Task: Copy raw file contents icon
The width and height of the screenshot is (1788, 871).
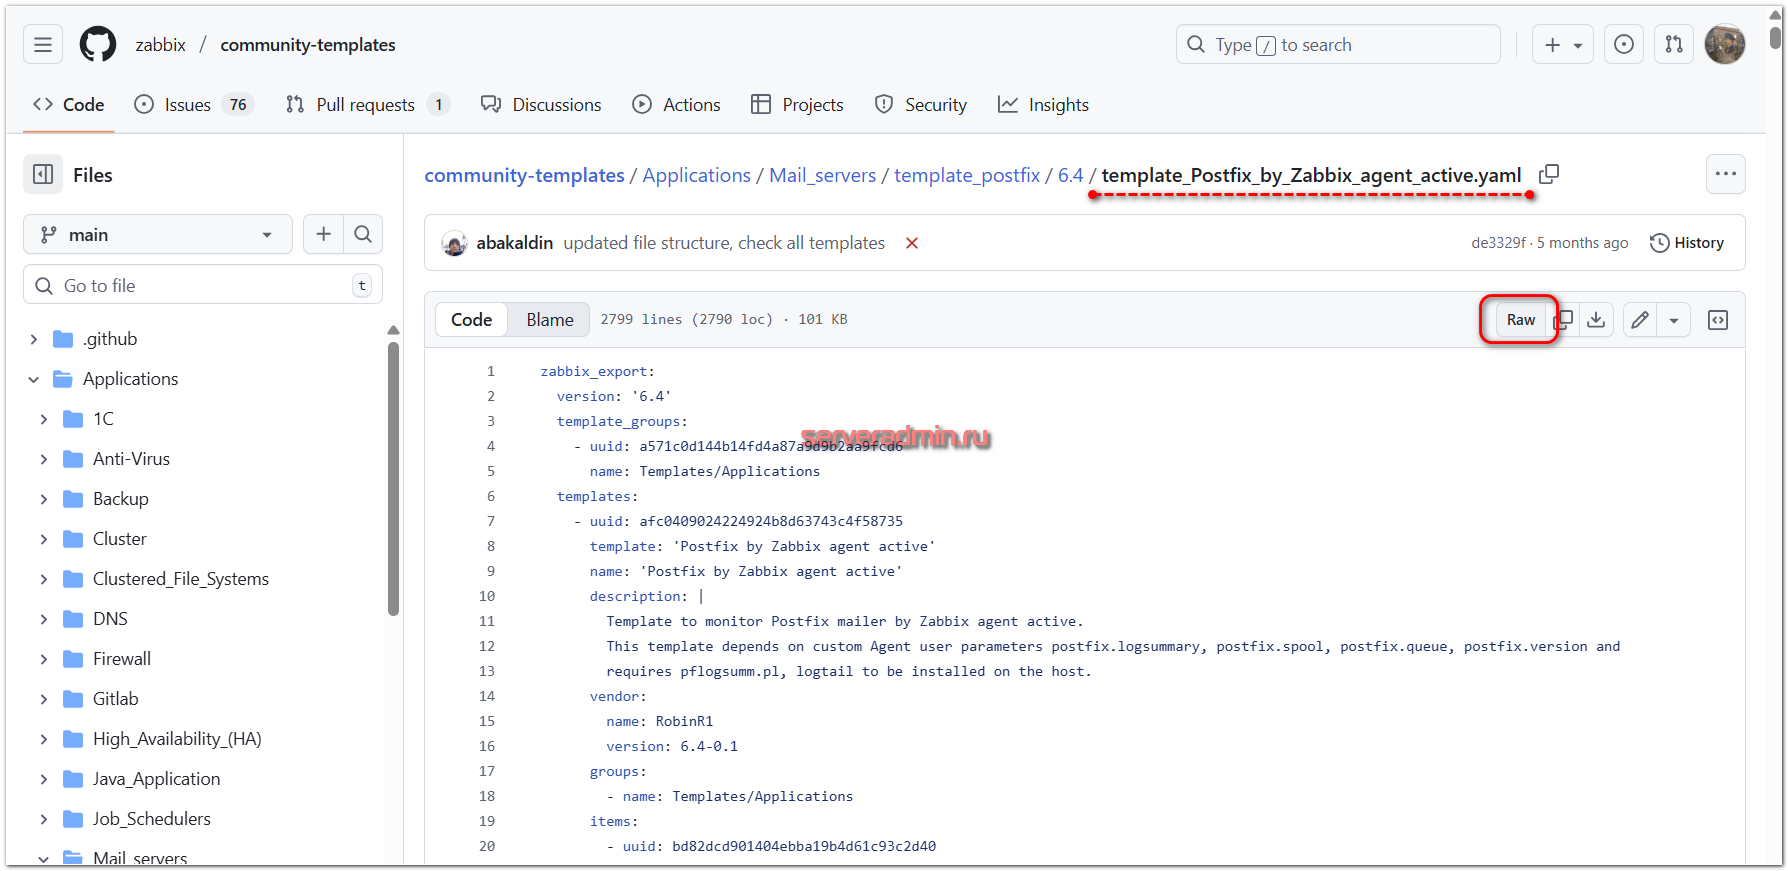Action: [x=1564, y=320]
